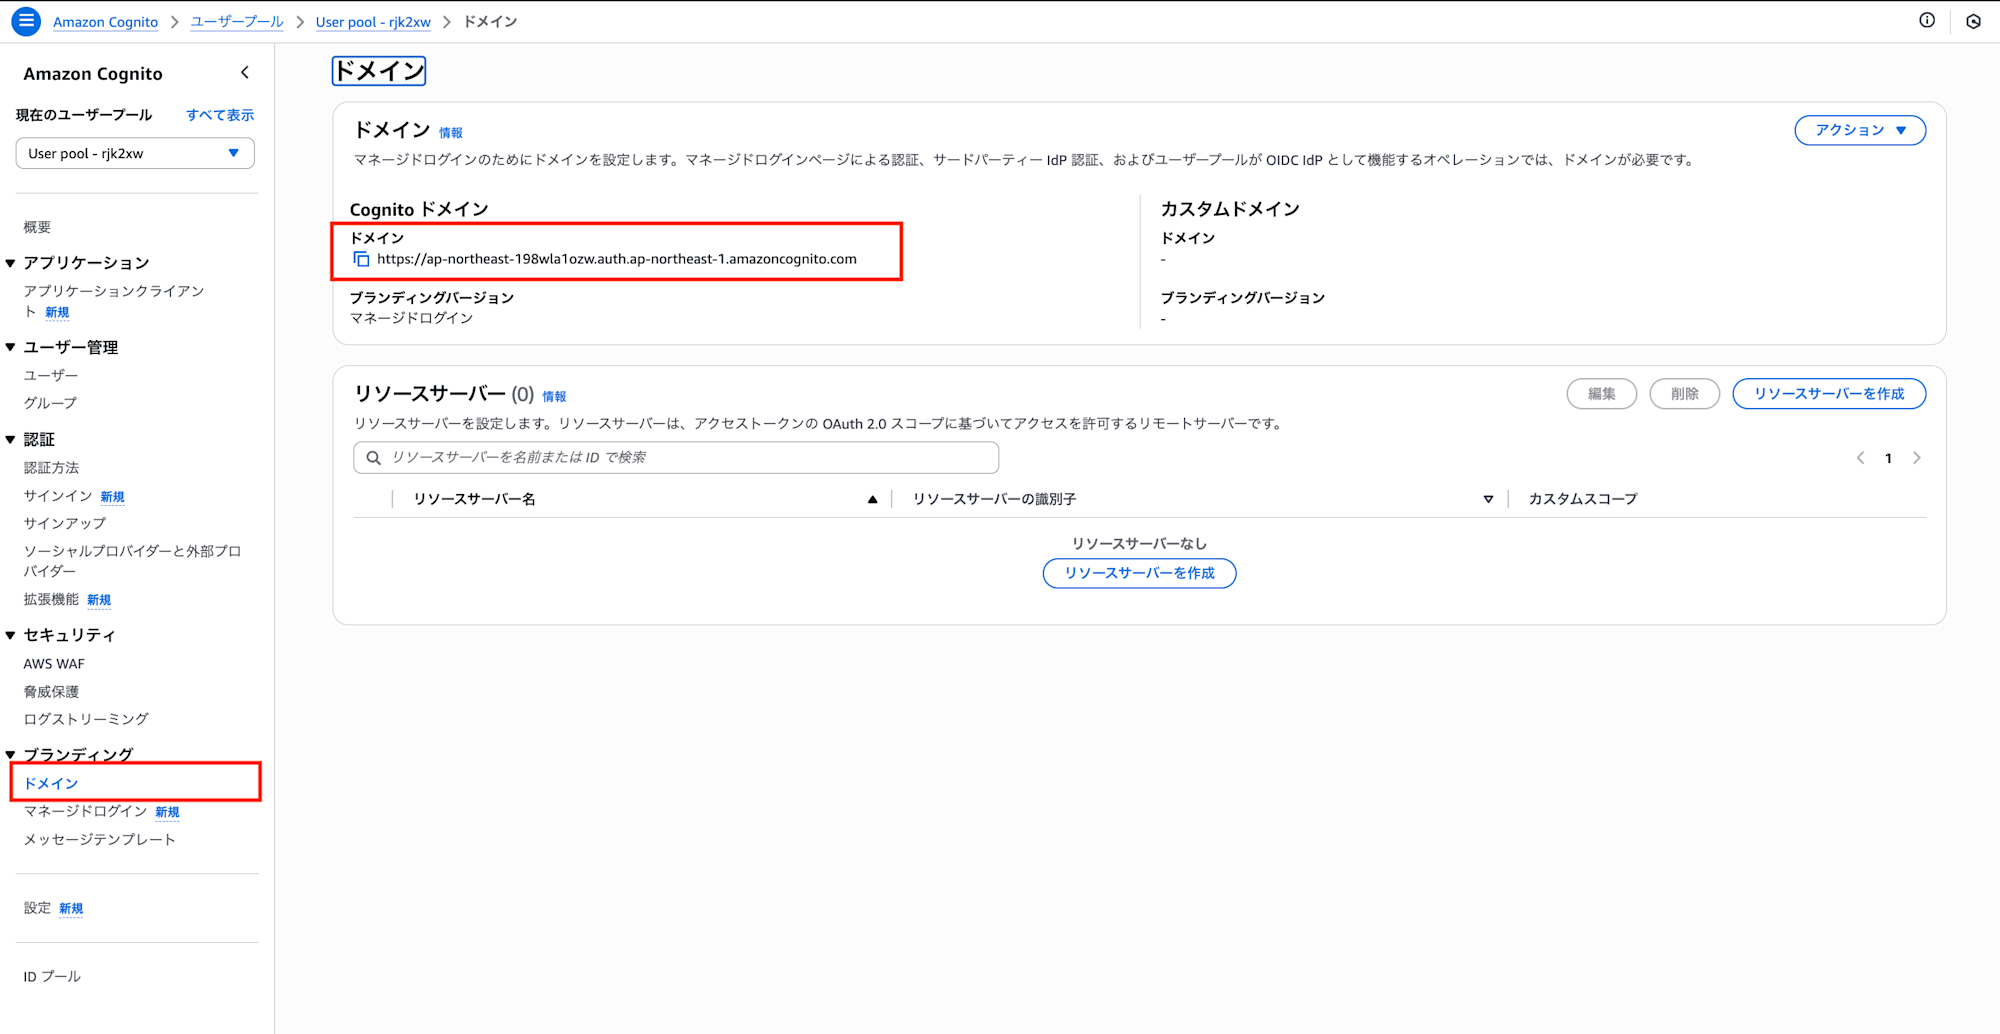Open サインアップ in the sidebar
The width and height of the screenshot is (2000, 1034).
64,523
